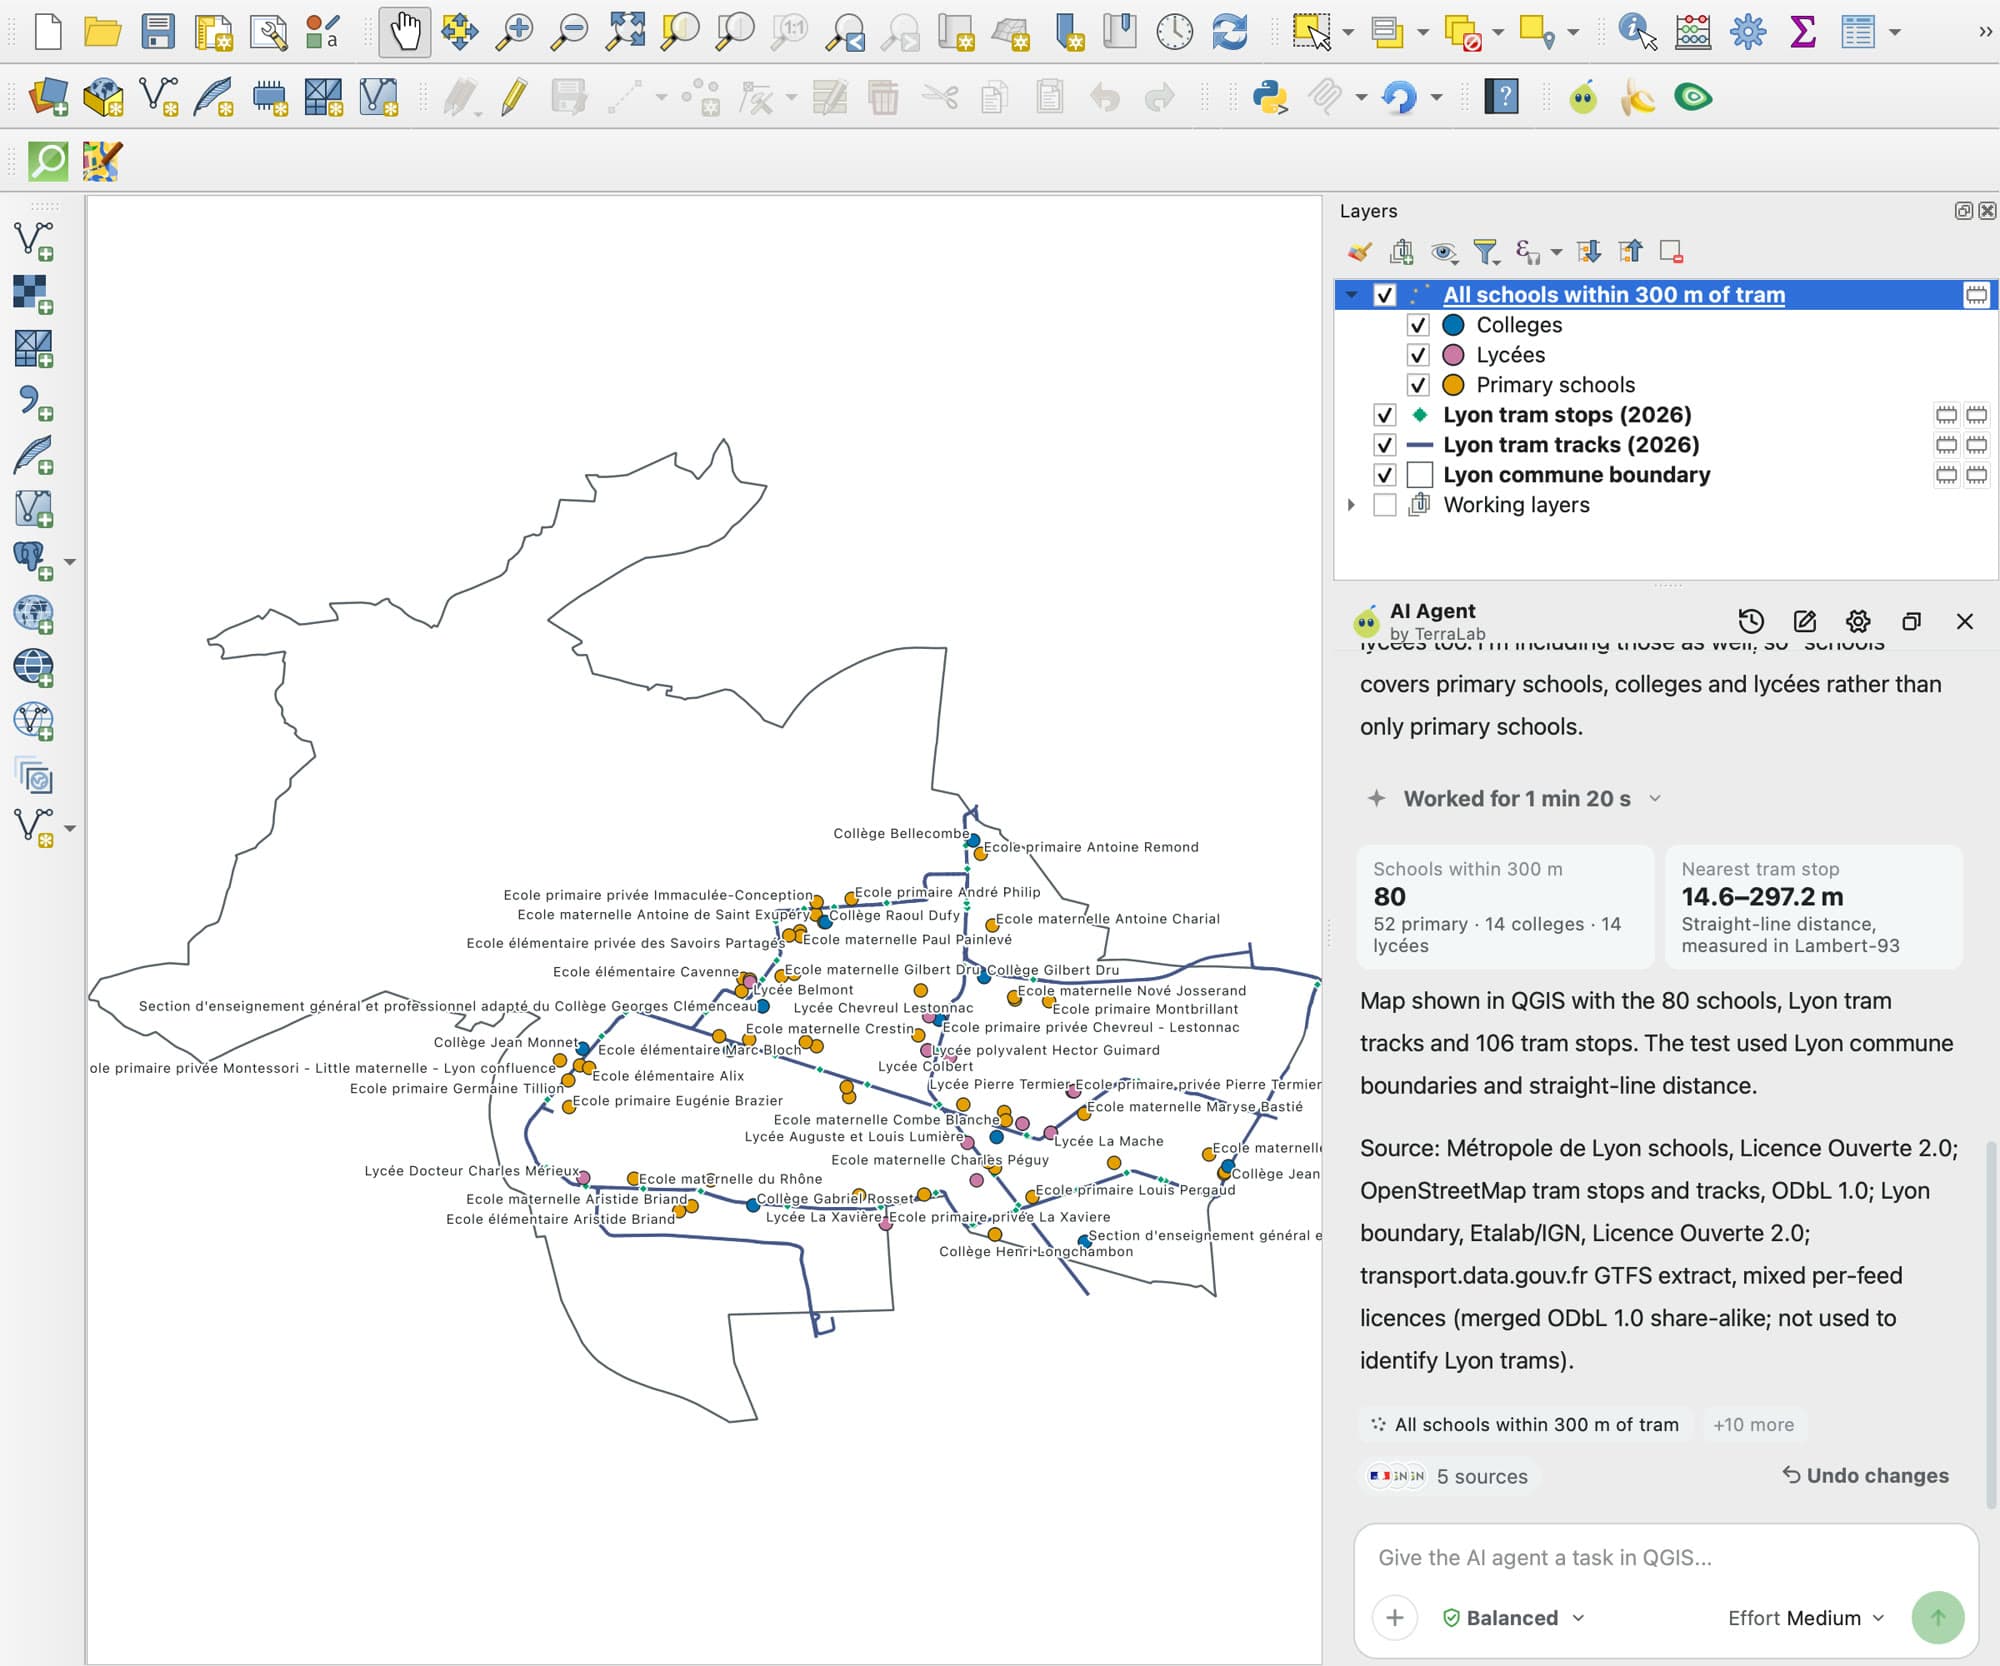The height and width of the screenshot is (1666, 2000).
Task: Open the Processing Toolbox gear icon
Action: [x=1748, y=31]
